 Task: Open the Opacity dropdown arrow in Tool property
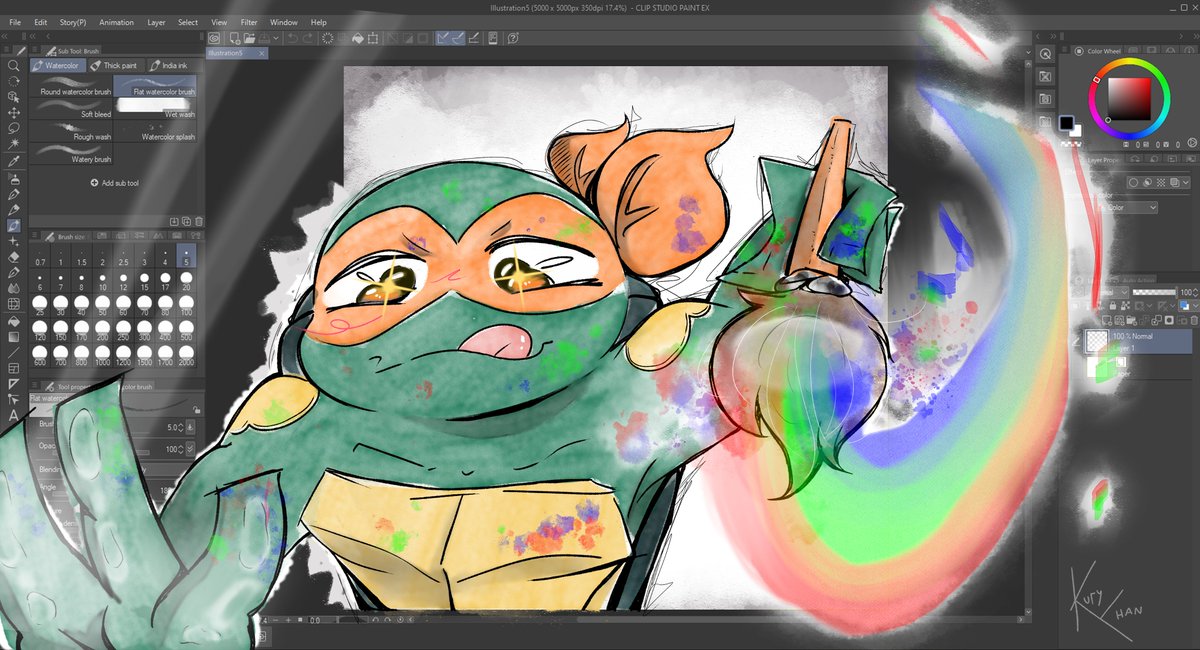click(191, 450)
